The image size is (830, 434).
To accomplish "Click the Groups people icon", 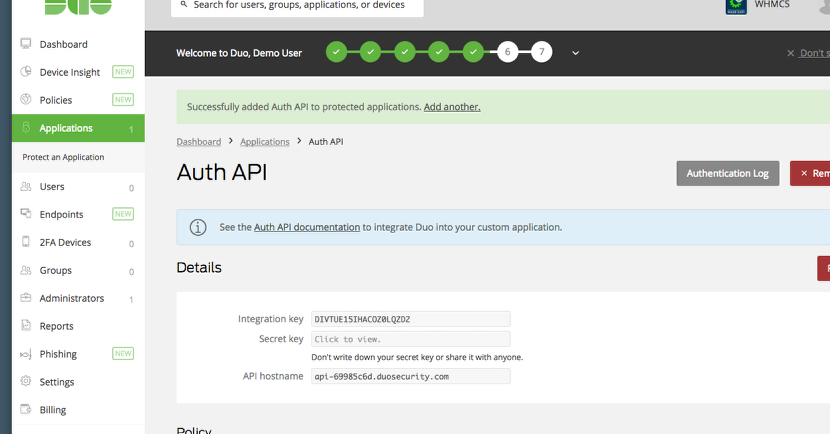I will coord(25,270).
